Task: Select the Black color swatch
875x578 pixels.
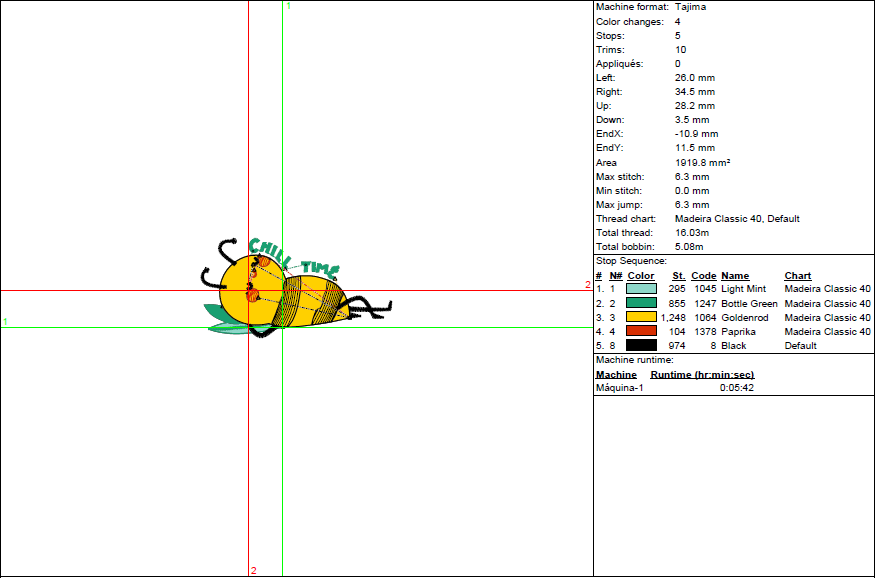Action: (641, 345)
